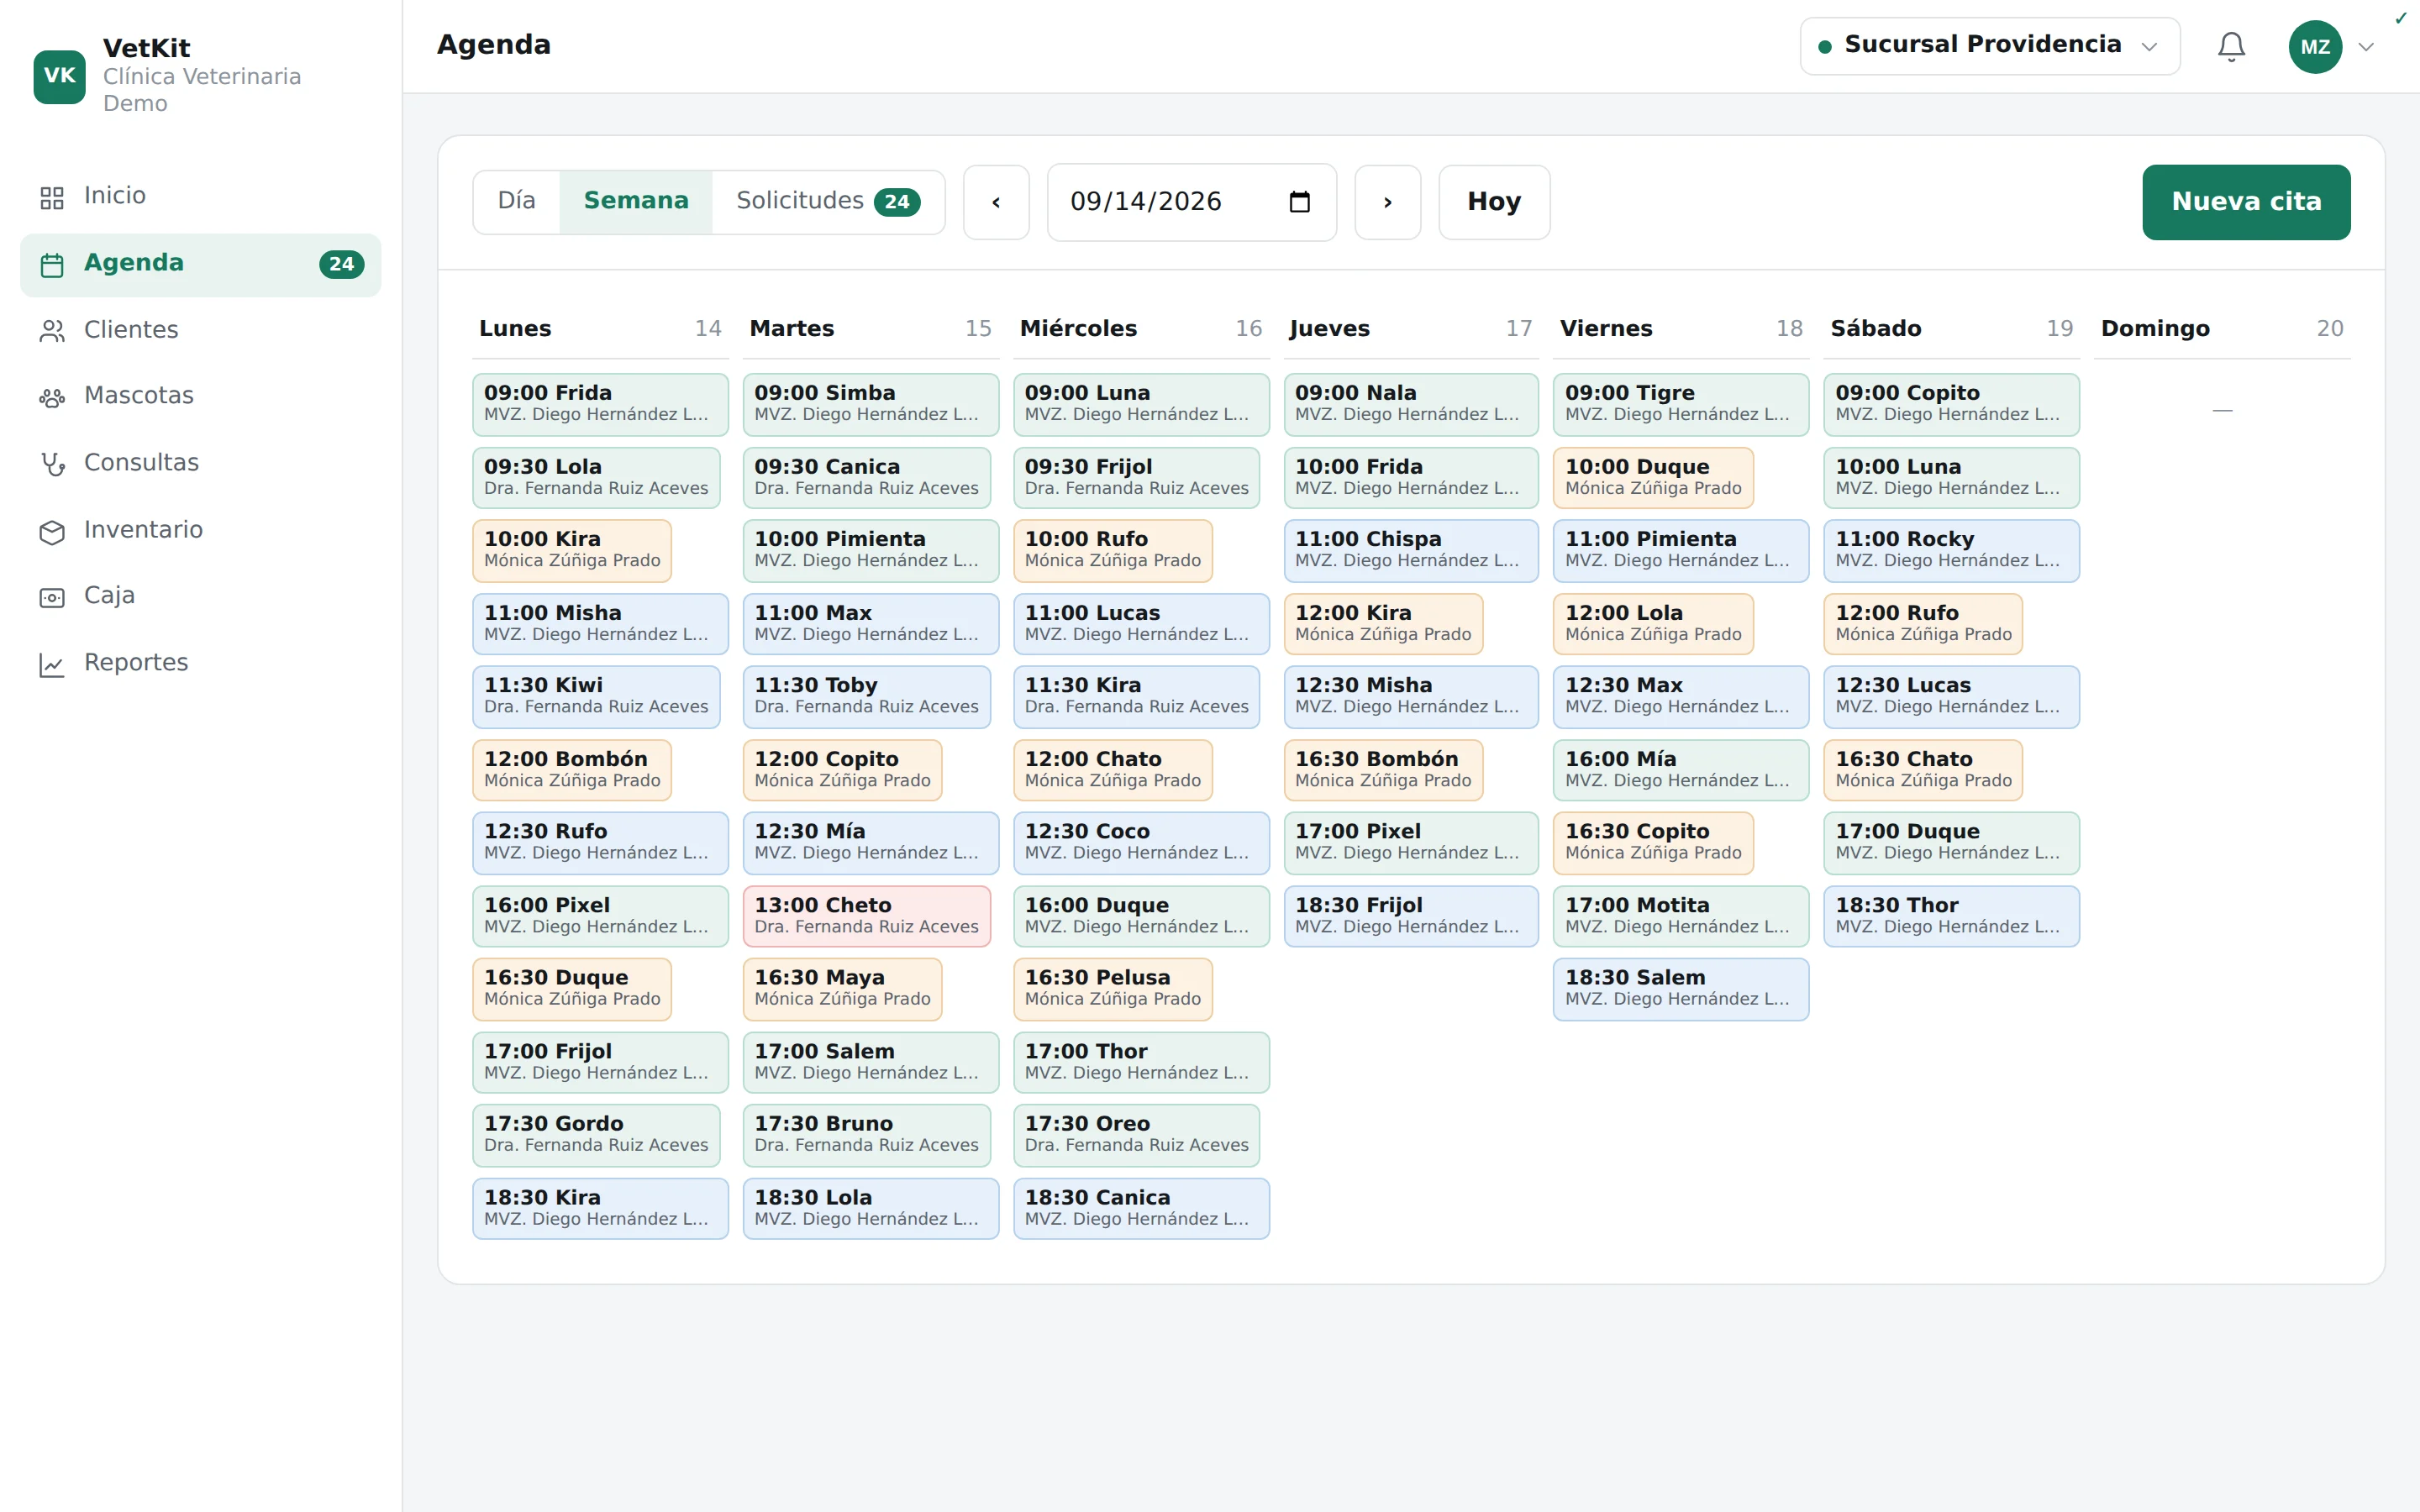Open Friday 09:00 Tigre appointment

1680,404
